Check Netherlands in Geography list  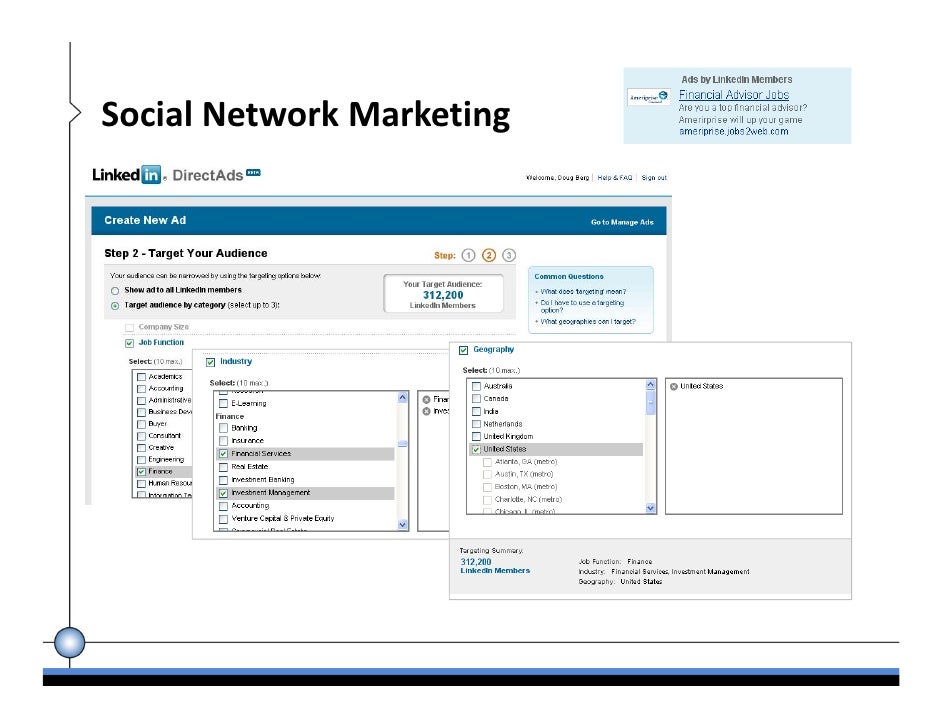click(476, 424)
